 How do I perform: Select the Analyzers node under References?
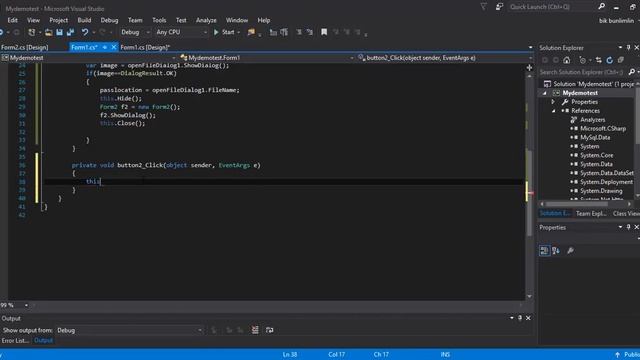[592, 120]
